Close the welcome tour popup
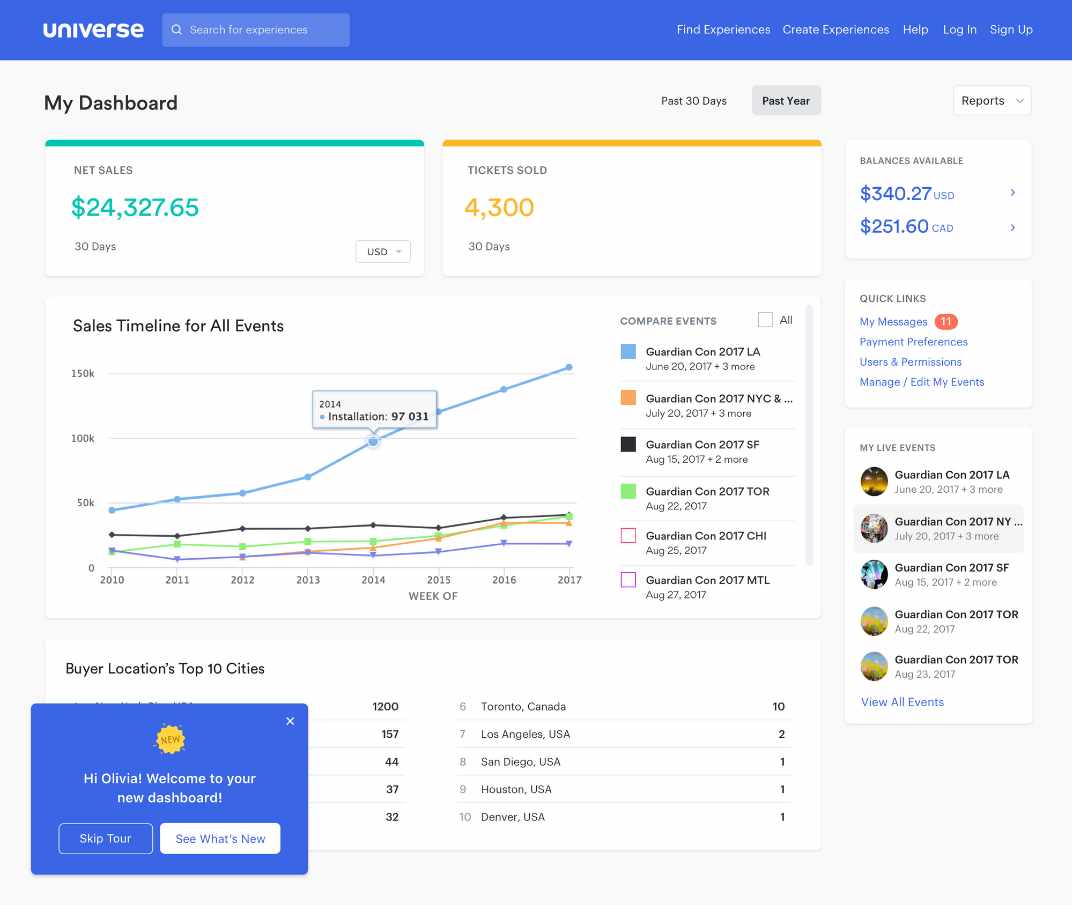 (290, 721)
